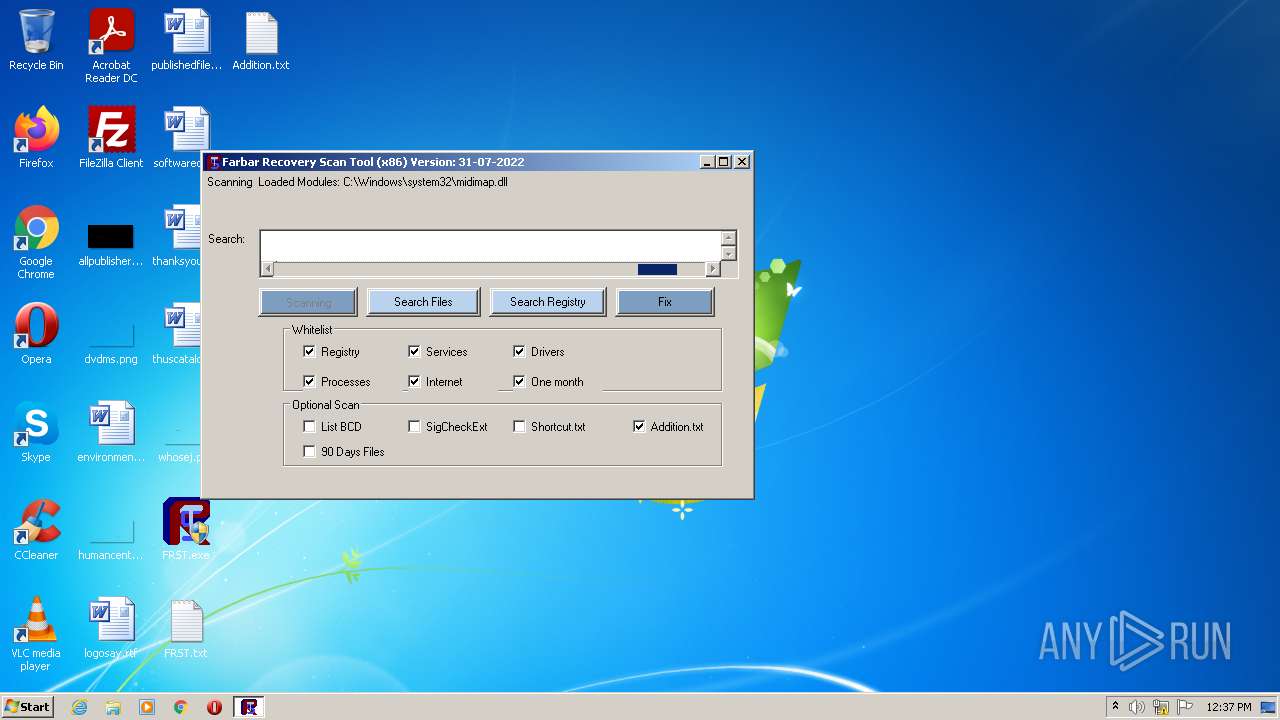The image size is (1280, 720).
Task: Uncheck the One month checkbox
Action: coord(519,382)
